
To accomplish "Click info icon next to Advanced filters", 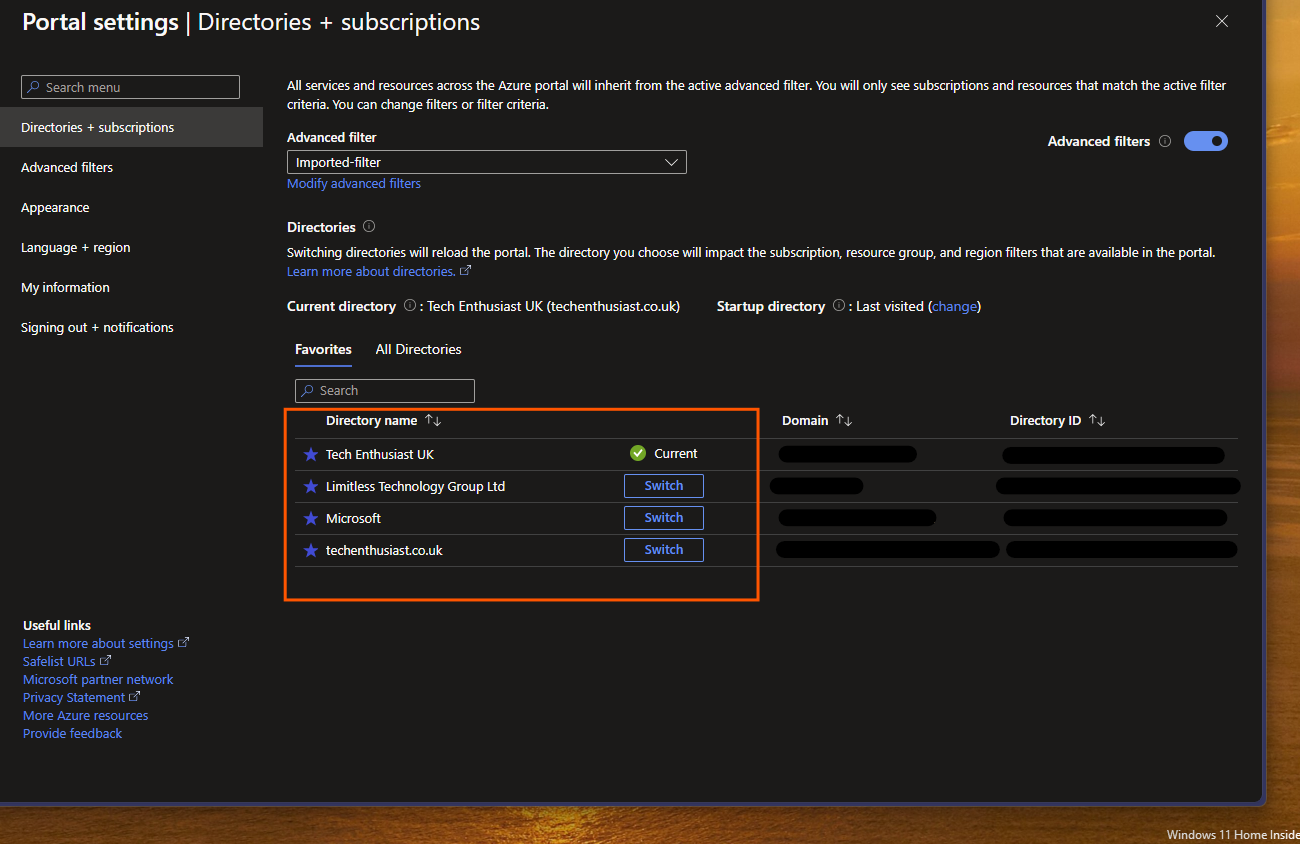I will [1165, 142].
